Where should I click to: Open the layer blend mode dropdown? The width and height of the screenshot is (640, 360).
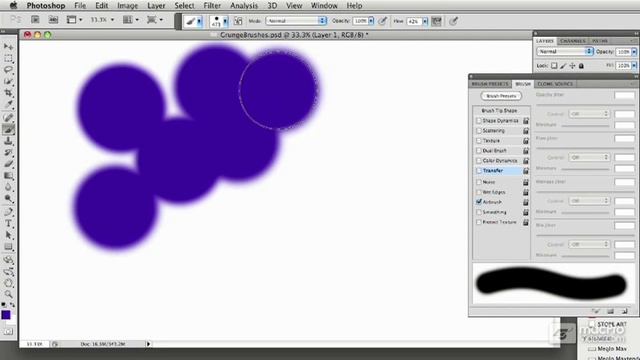[x=565, y=51]
